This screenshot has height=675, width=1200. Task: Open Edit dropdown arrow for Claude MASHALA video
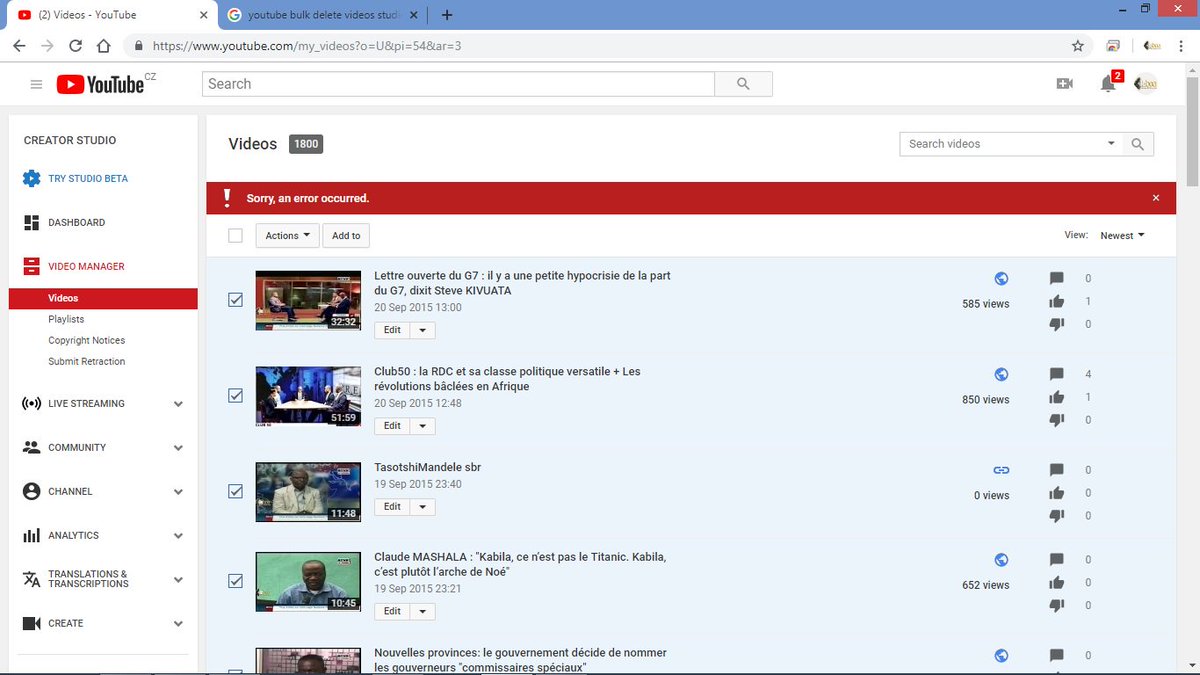tap(422, 612)
